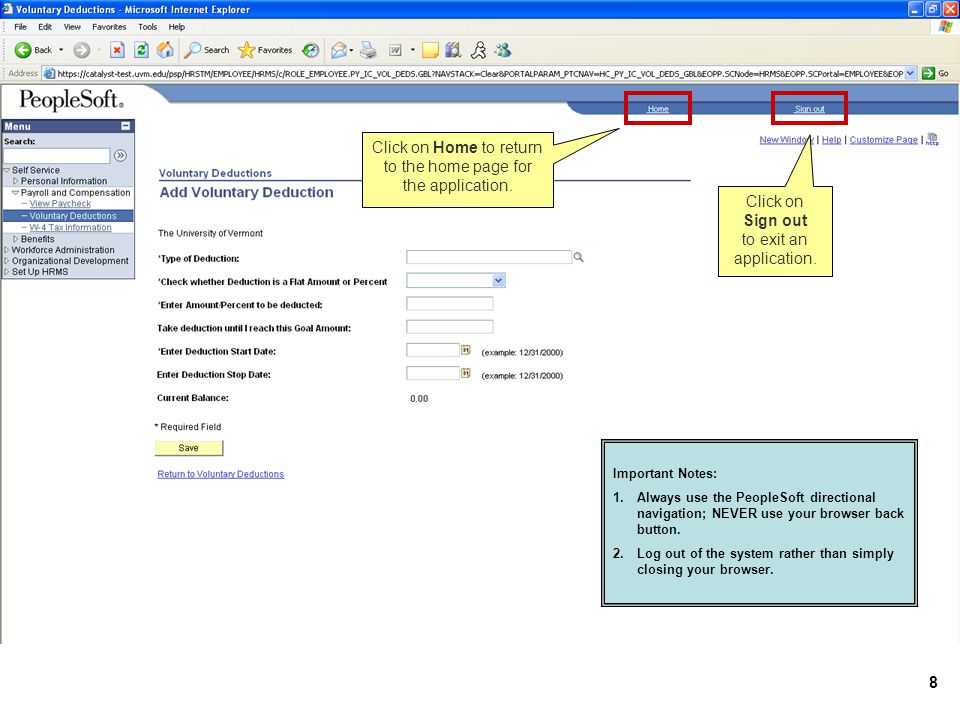Expand the Workforce Administration node
960x720 pixels.
[x=7, y=250]
